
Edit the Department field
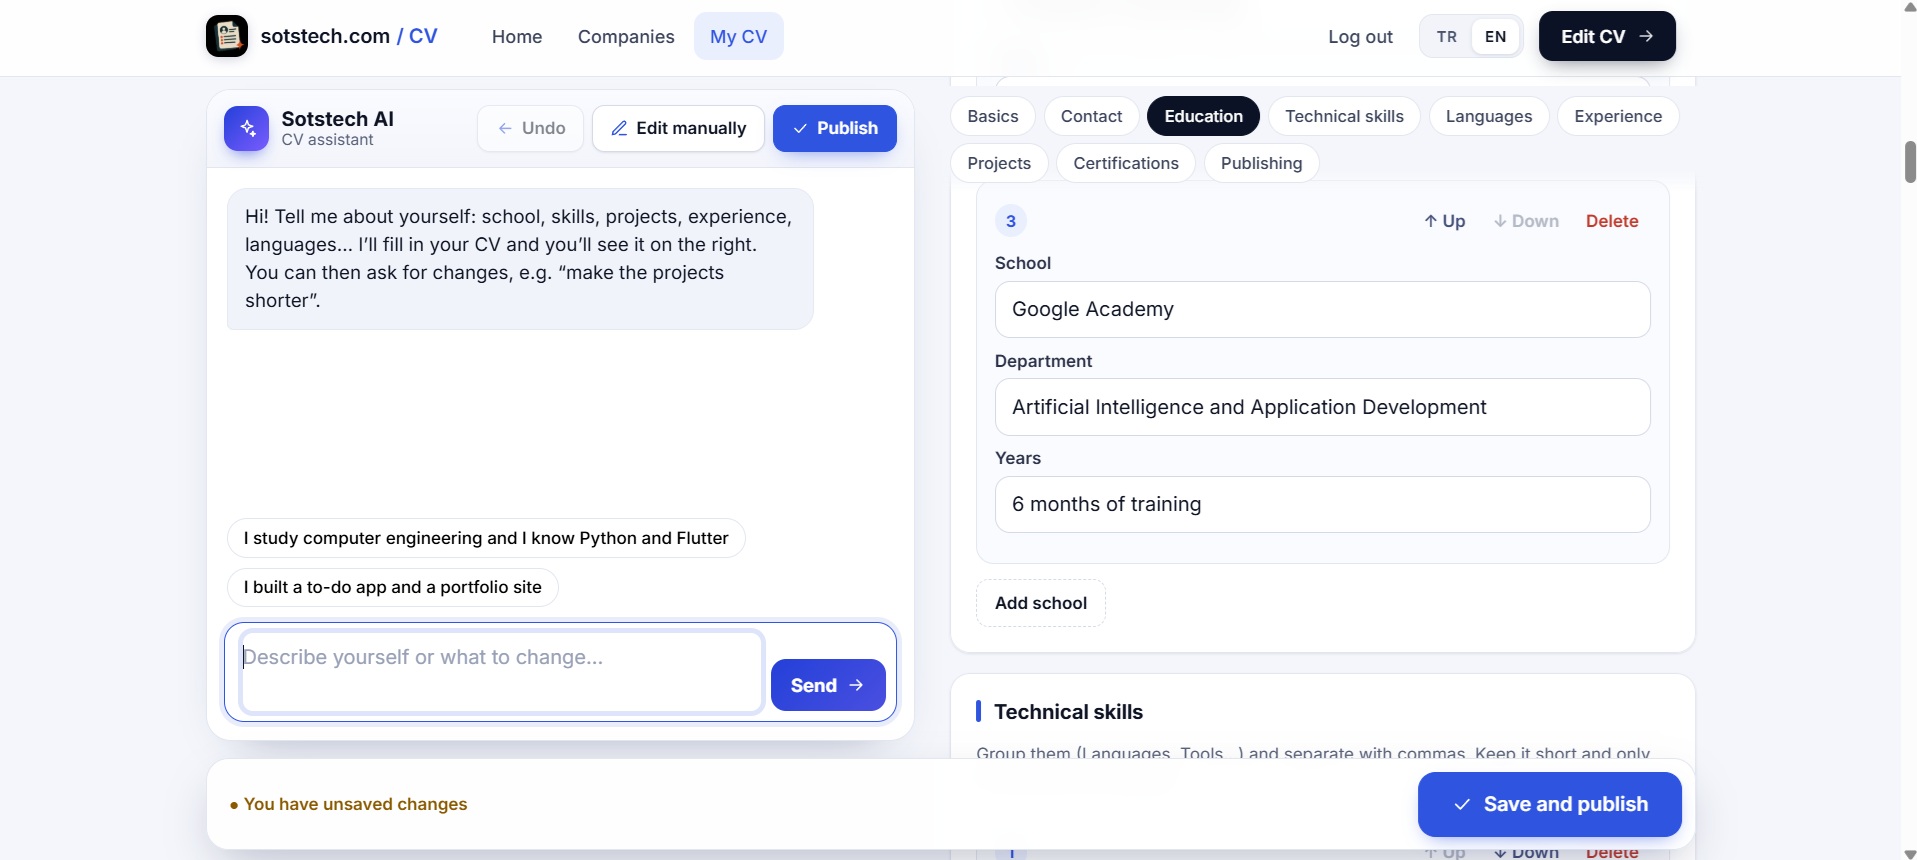(x=1322, y=407)
